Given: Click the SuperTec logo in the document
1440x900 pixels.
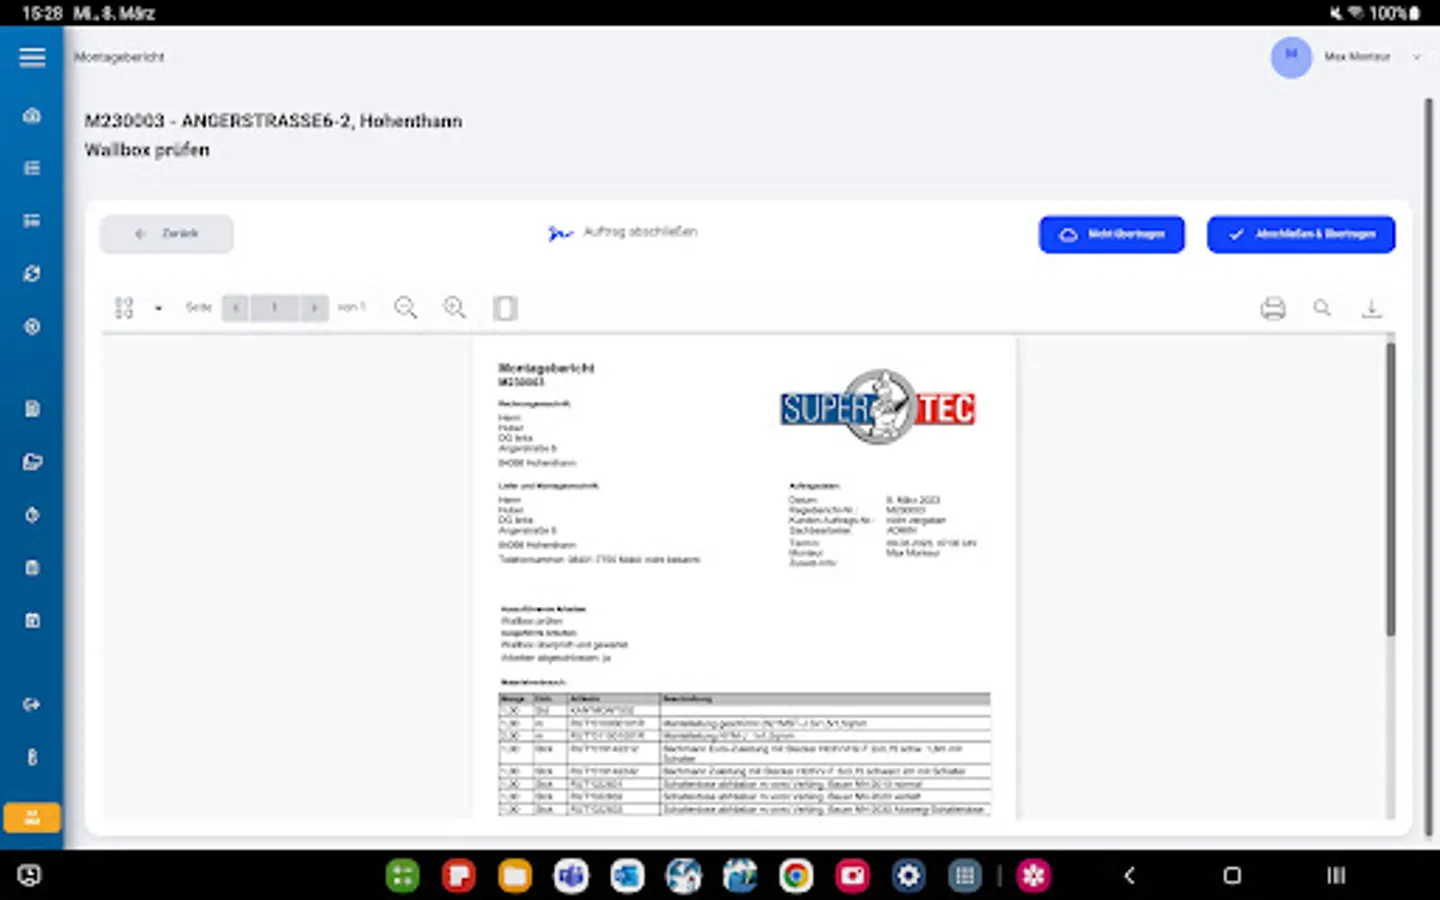Looking at the screenshot, I should pyautogui.click(x=877, y=407).
